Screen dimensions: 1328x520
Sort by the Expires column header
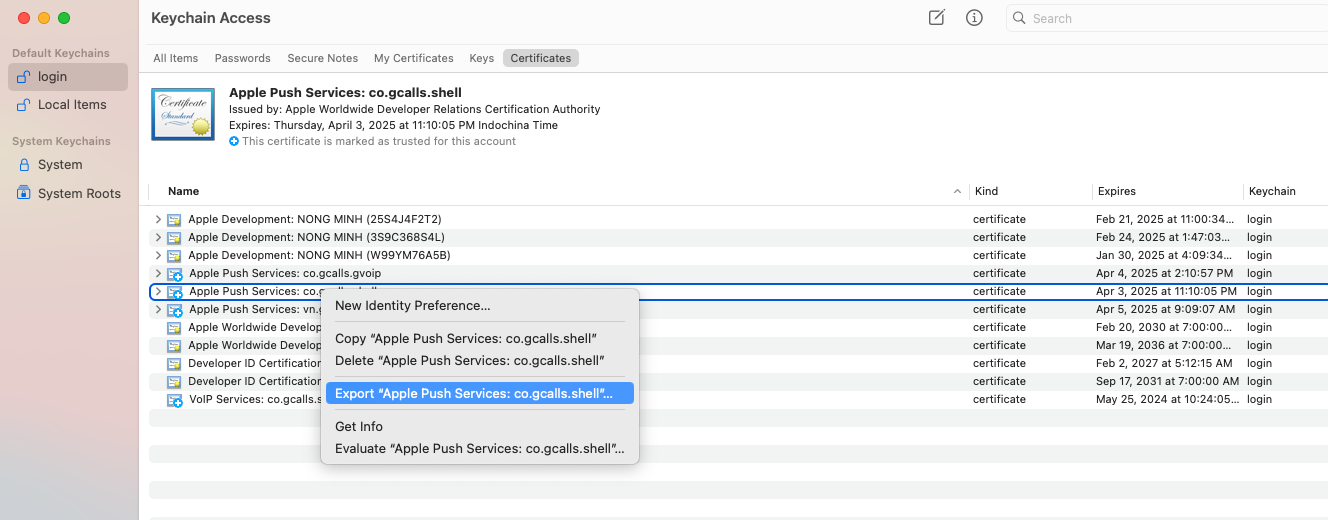(x=1116, y=191)
